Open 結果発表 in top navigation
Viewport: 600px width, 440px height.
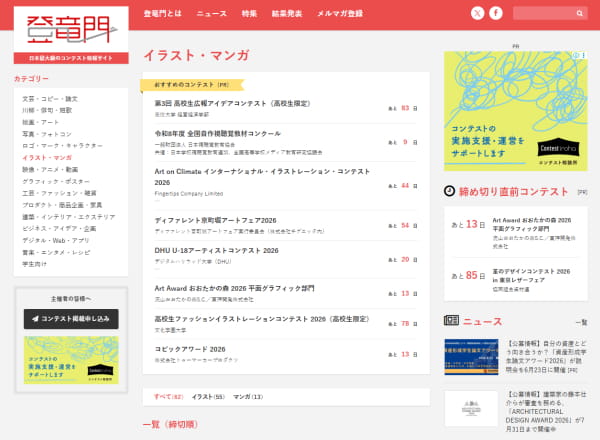(x=287, y=14)
